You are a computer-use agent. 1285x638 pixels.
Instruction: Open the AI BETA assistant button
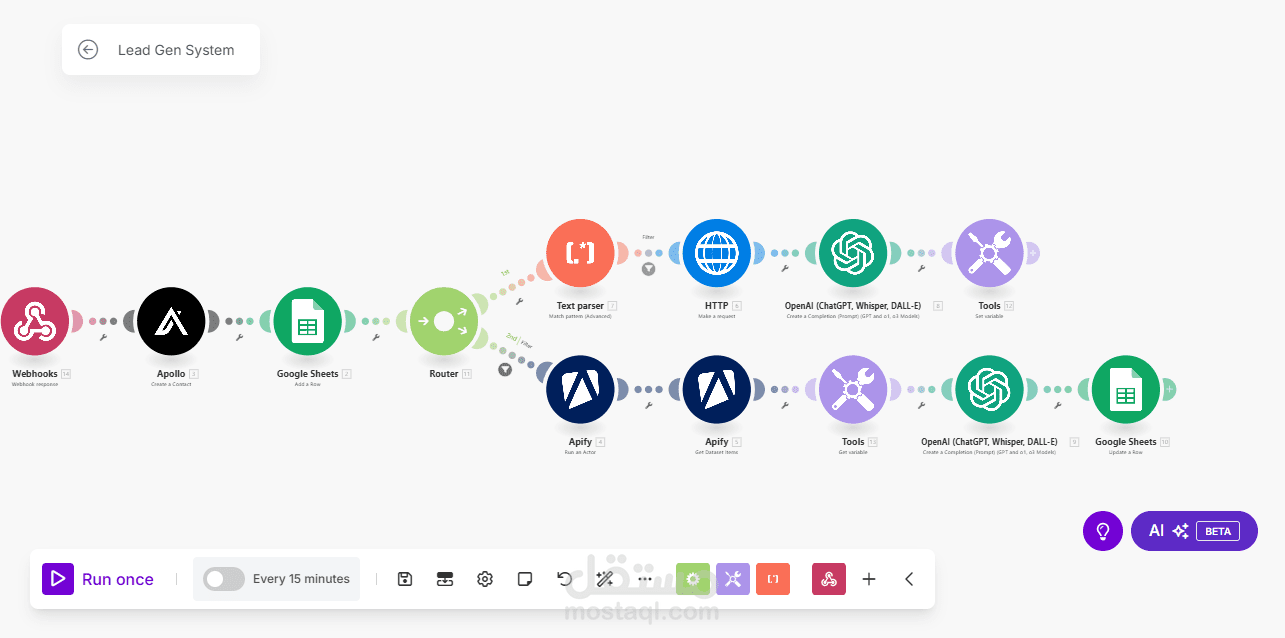click(x=1194, y=531)
